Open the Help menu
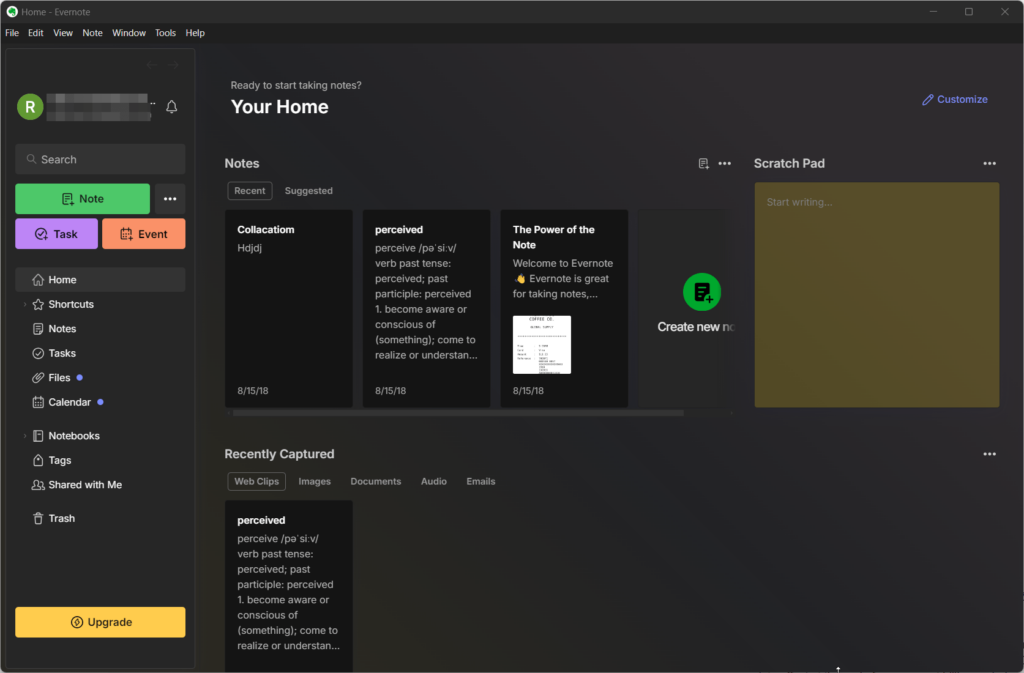This screenshot has width=1024, height=673. [x=195, y=33]
